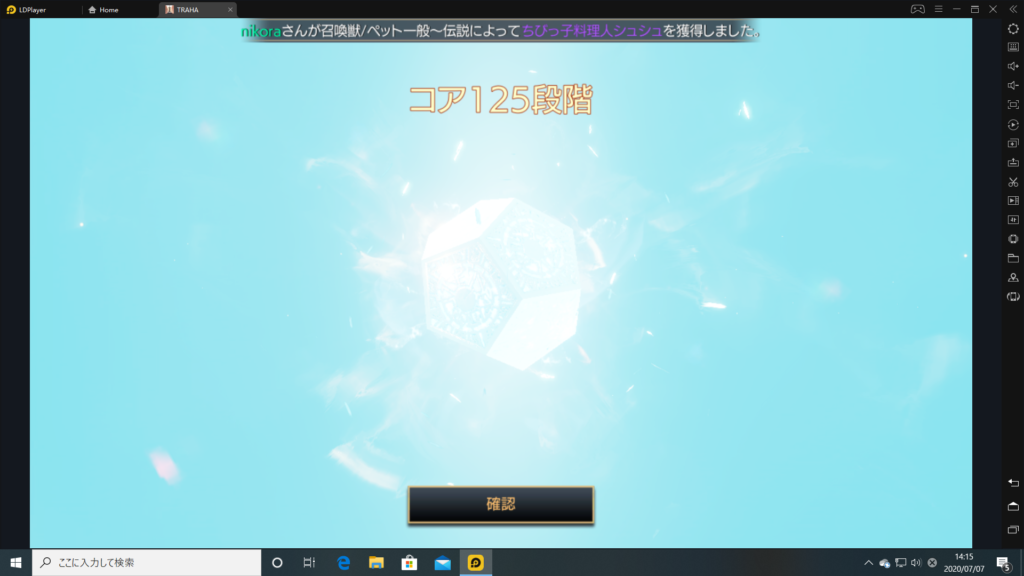Toggle fullscreen mode in the sidebar
Screen dimensions: 1024x576
[x=1013, y=104]
